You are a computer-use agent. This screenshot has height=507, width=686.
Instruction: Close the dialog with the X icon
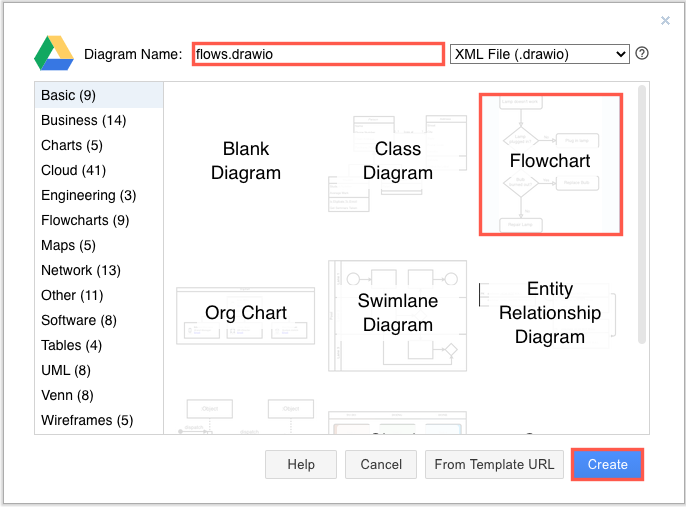(x=665, y=21)
